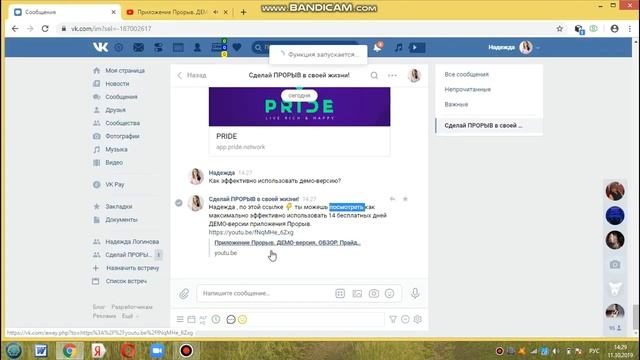The image size is (640, 360).
Task: Open VK Pay in the sidebar
Action: [x=114, y=184]
